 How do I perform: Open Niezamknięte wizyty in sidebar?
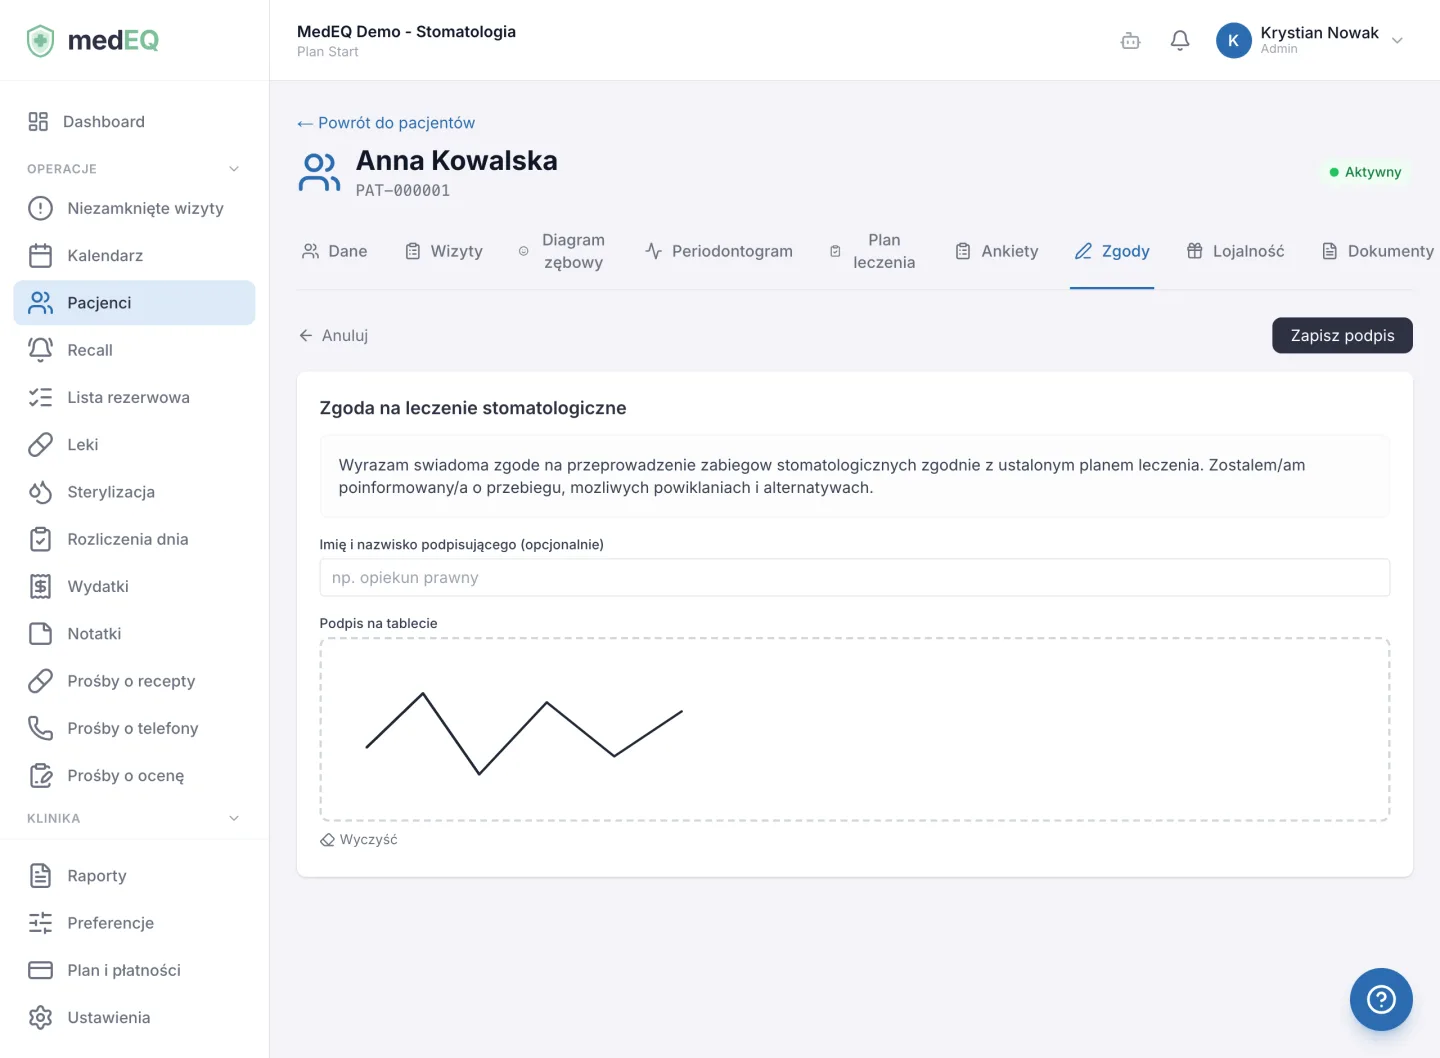click(x=134, y=208)
